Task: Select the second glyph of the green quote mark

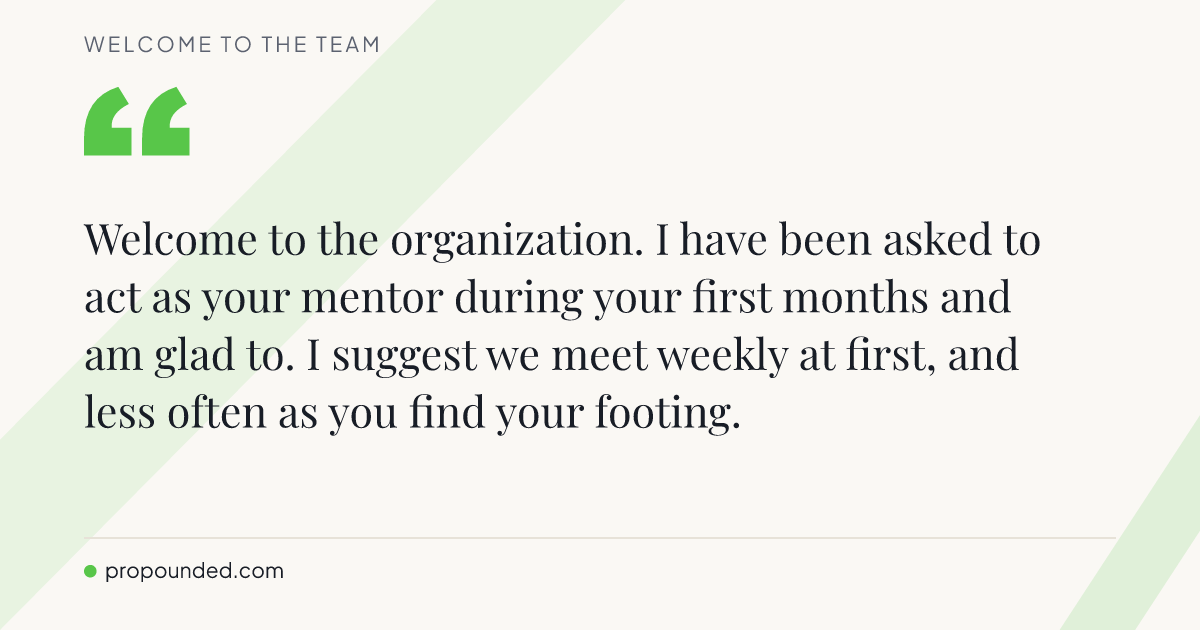Action: (x=165, y=122)
